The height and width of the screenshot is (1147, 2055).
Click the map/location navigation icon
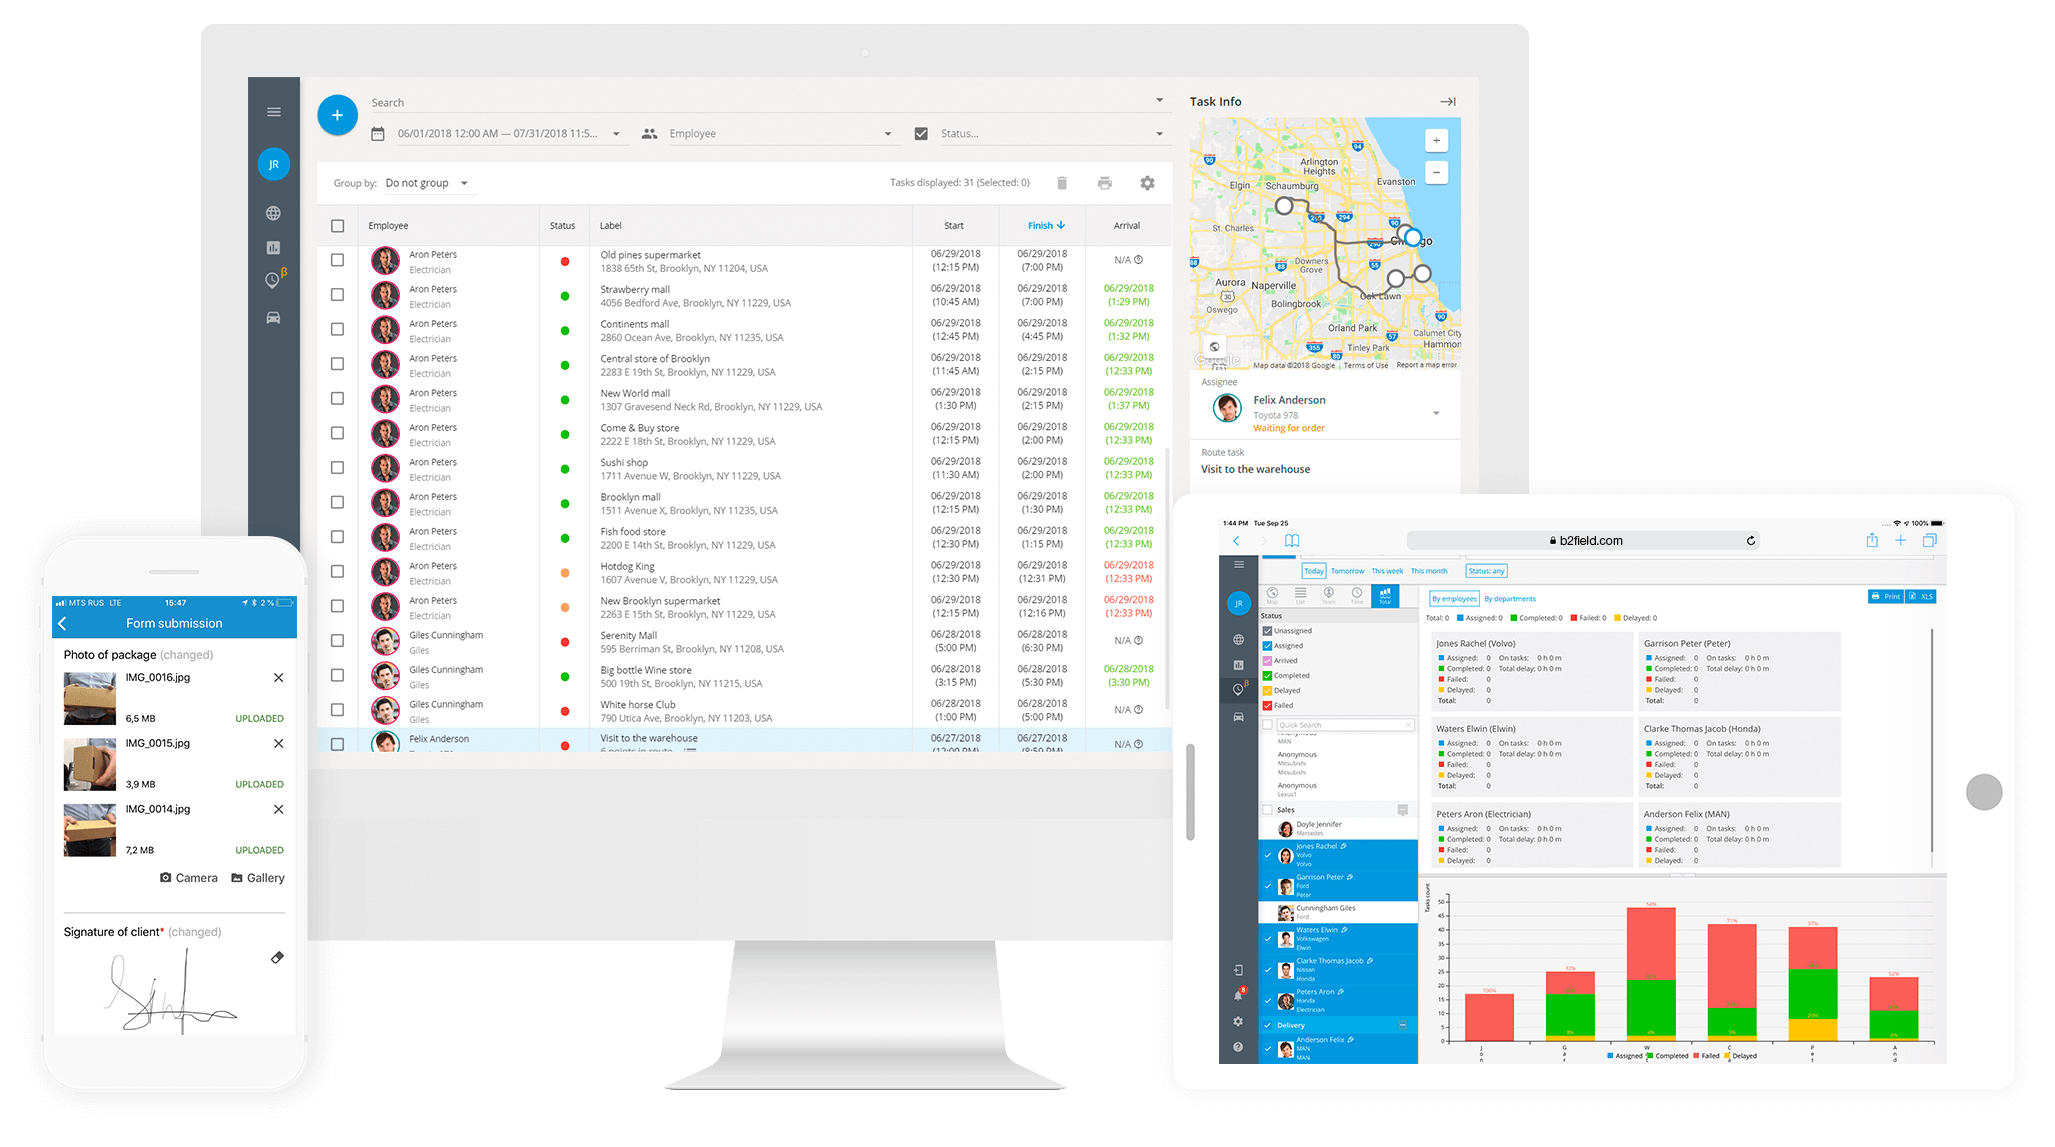(x=272, y=282)
